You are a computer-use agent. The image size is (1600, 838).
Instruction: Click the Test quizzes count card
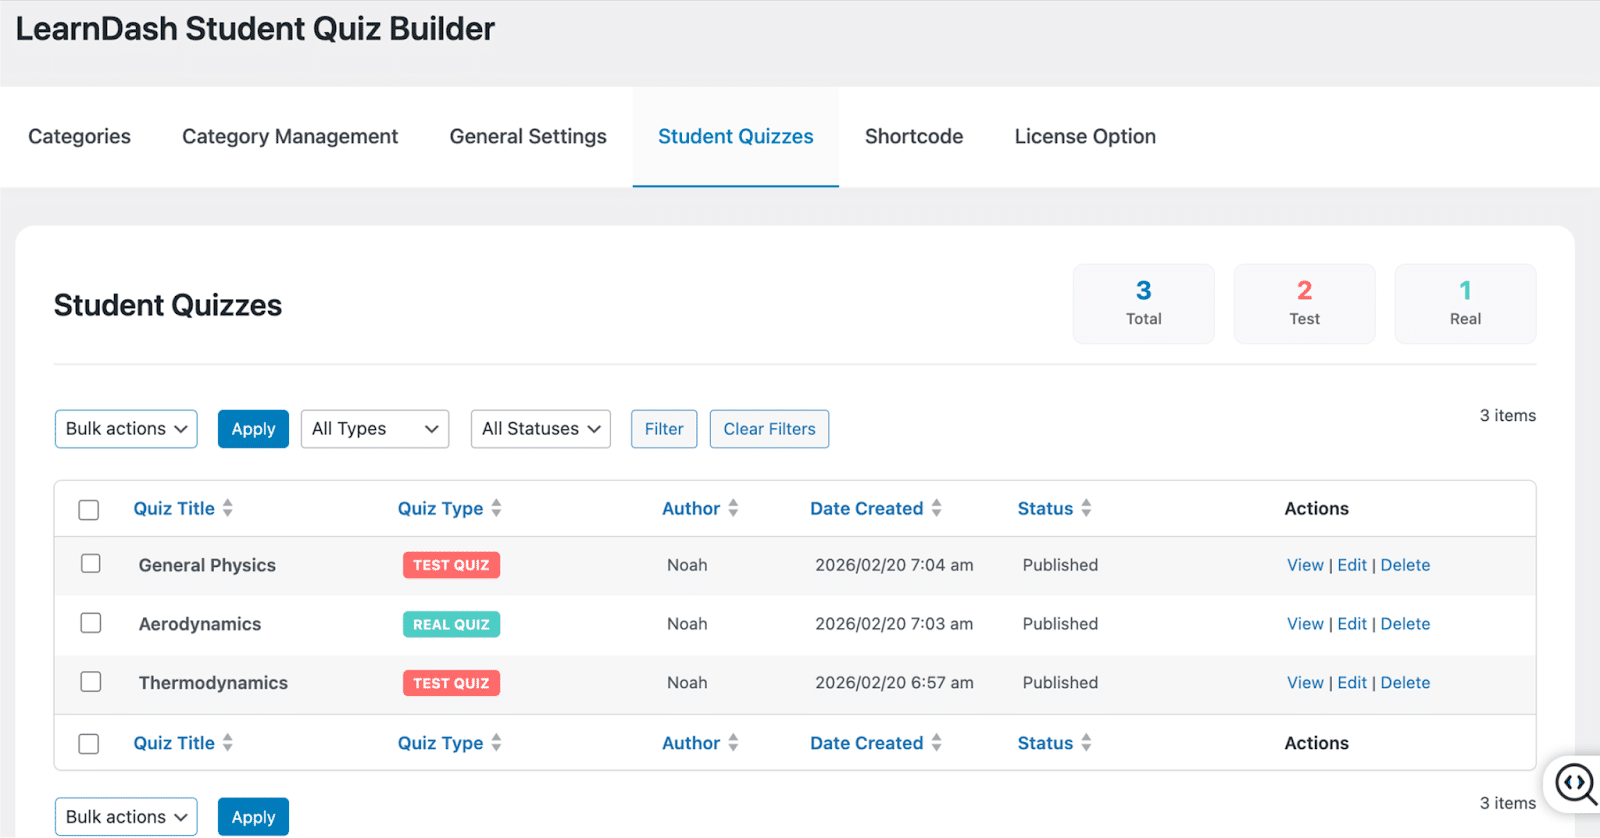coord(1305,304)
